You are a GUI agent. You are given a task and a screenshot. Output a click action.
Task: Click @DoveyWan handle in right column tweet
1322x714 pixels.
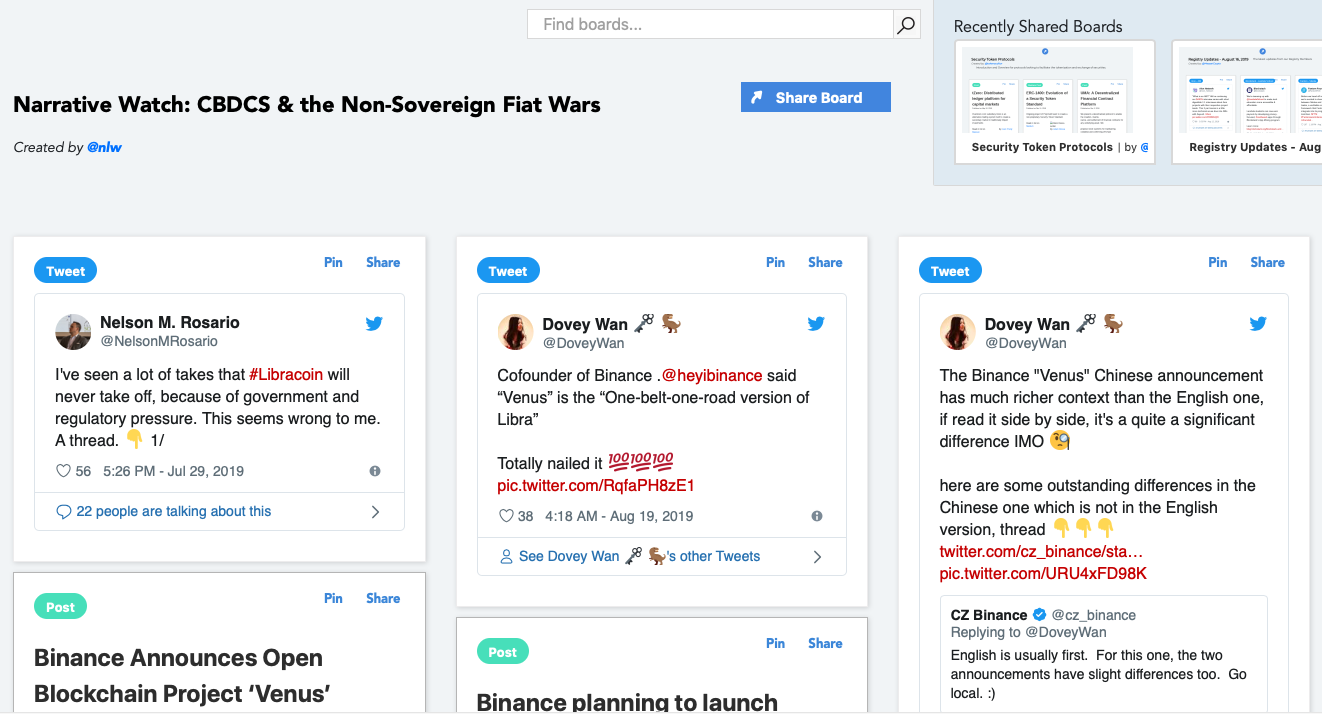point(1025,343)
